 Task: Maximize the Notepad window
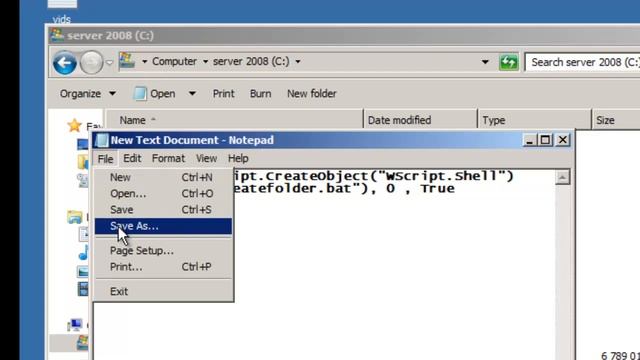point(545,140)
